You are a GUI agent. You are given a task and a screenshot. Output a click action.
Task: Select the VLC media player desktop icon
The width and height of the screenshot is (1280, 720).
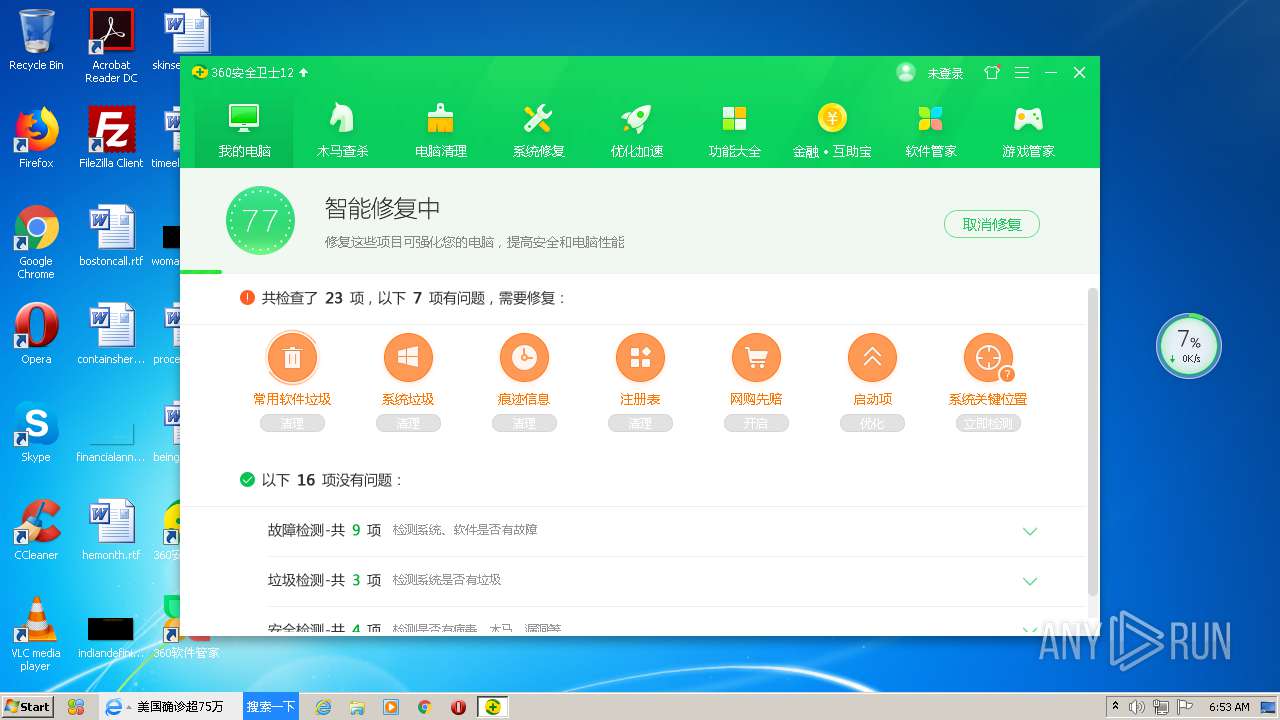coord(36,634)
